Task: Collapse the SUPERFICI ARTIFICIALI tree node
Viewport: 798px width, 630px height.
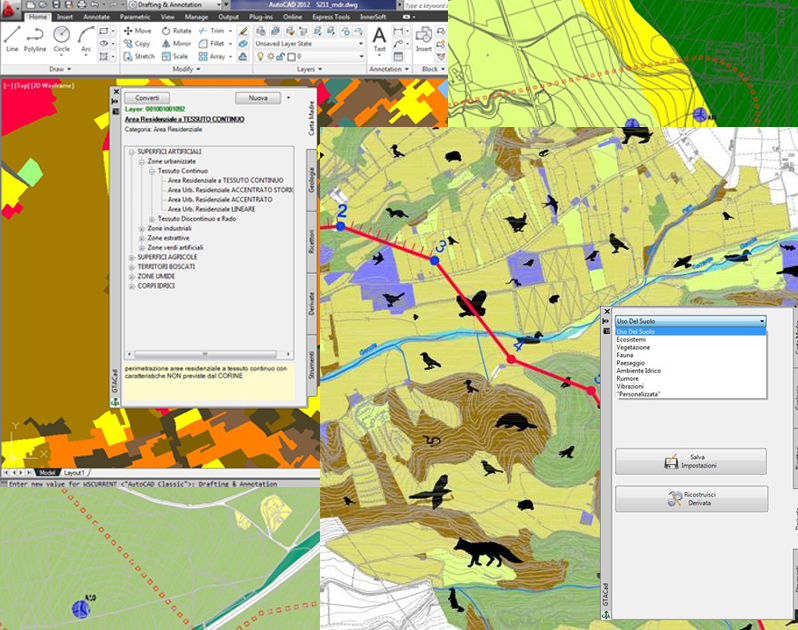Action: pyautogui.click(x=132, y=152)
